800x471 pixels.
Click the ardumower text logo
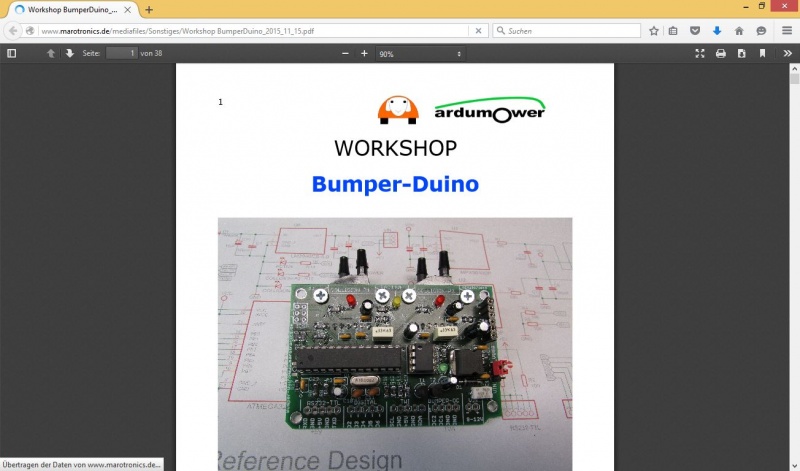point(490,110)
